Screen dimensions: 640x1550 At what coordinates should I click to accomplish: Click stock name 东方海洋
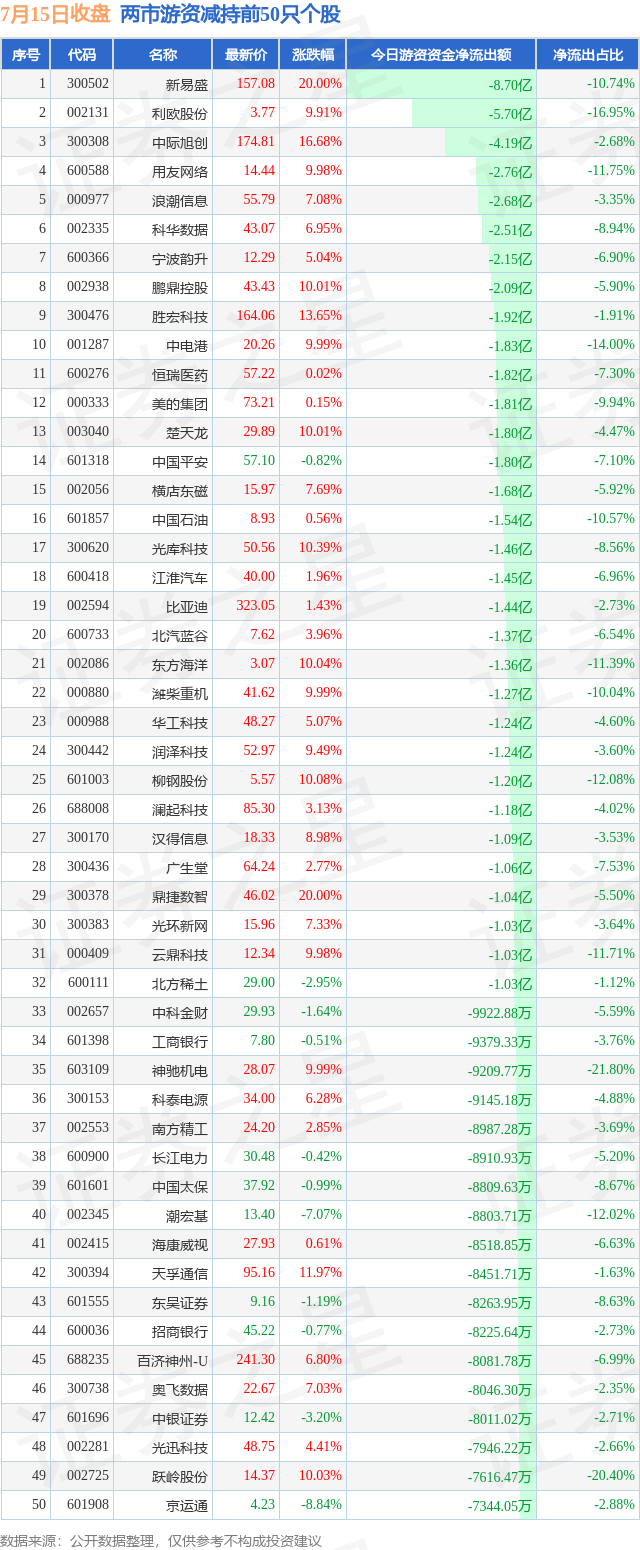click(180, 664)
